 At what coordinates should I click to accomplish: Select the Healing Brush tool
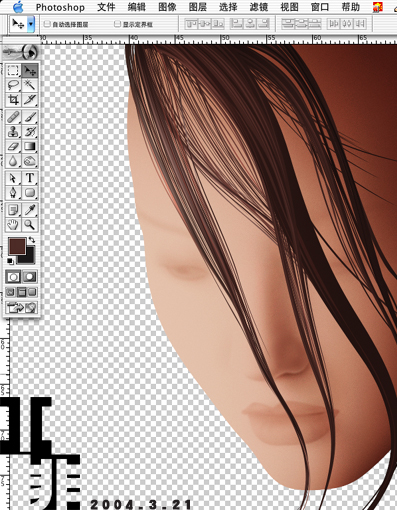pyautogui.click(x=13, y=117)
